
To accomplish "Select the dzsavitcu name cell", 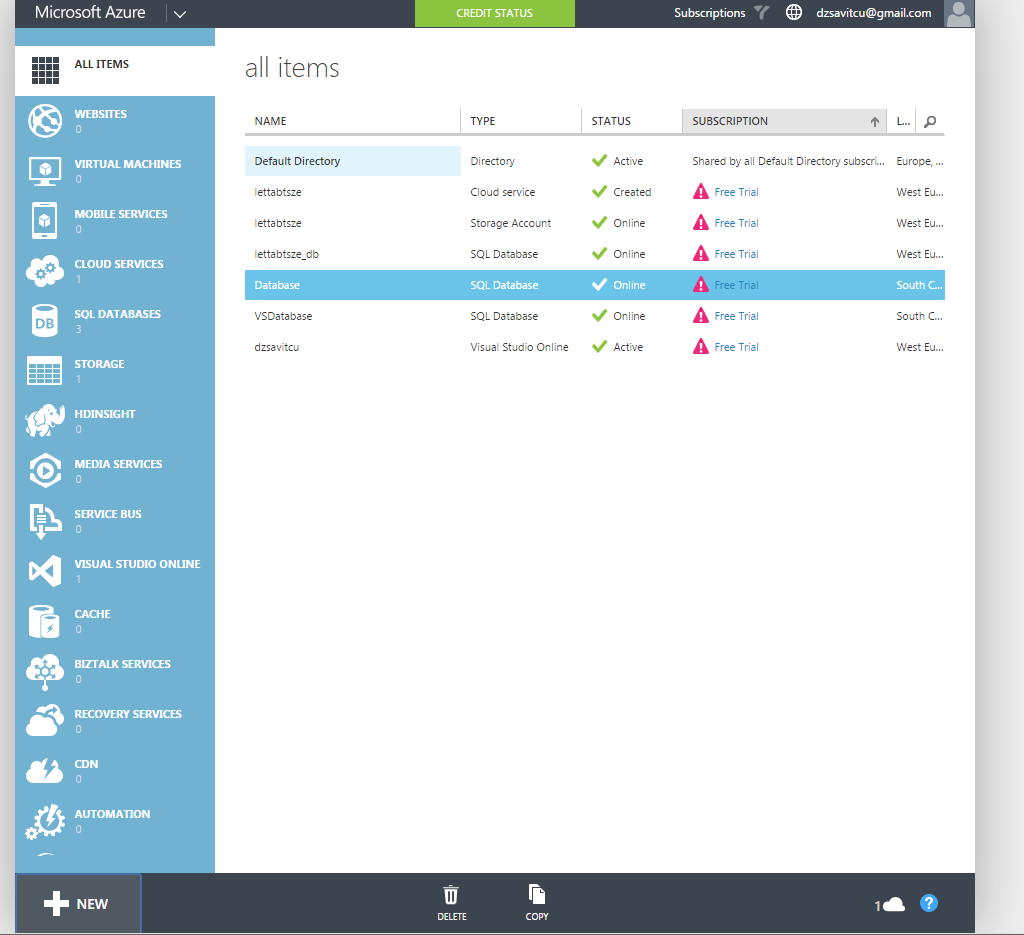I will point(277,347).
